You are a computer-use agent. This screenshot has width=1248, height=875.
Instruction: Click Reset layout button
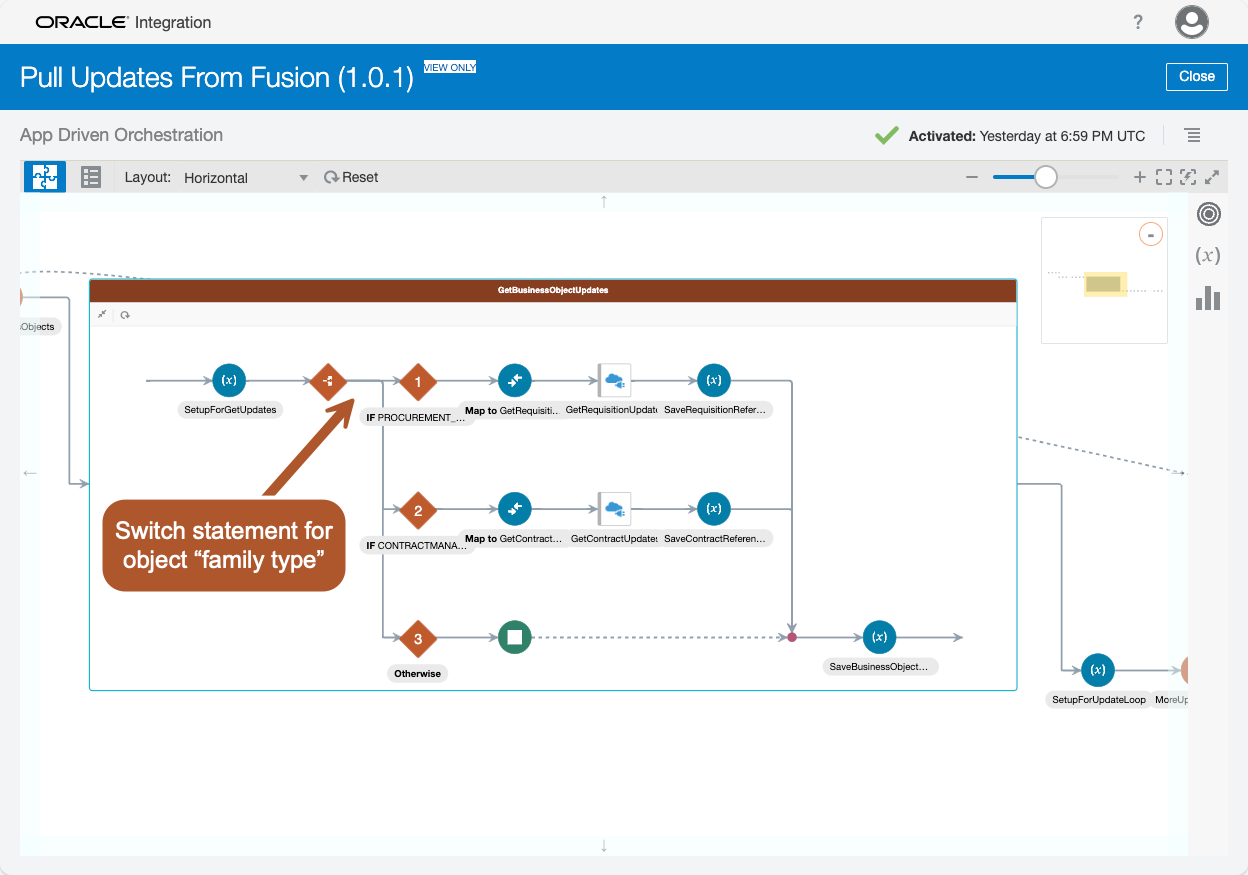point(351,177)
